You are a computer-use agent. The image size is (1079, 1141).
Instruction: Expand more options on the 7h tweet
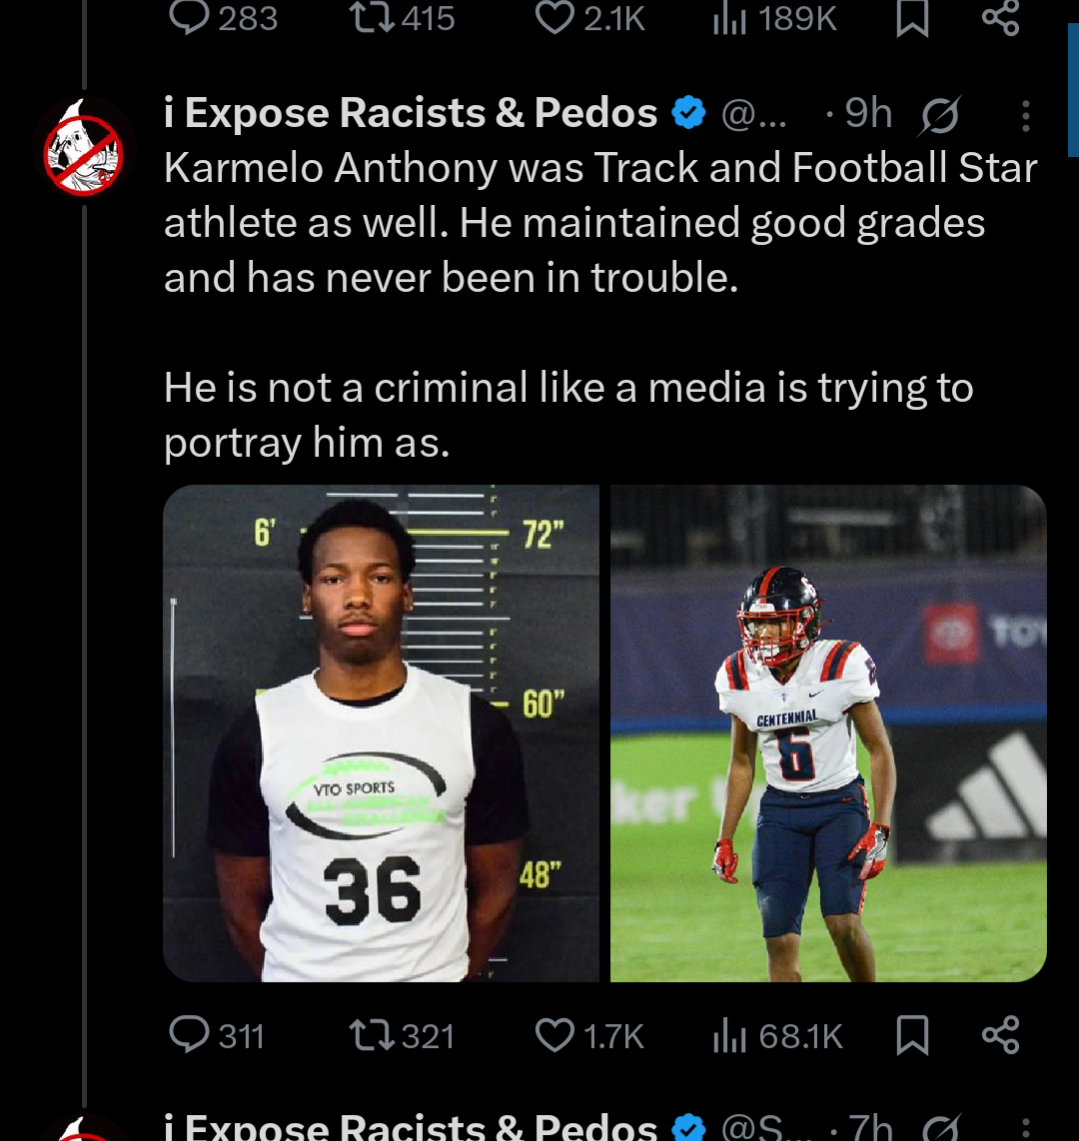(x=1025, y=1128)
